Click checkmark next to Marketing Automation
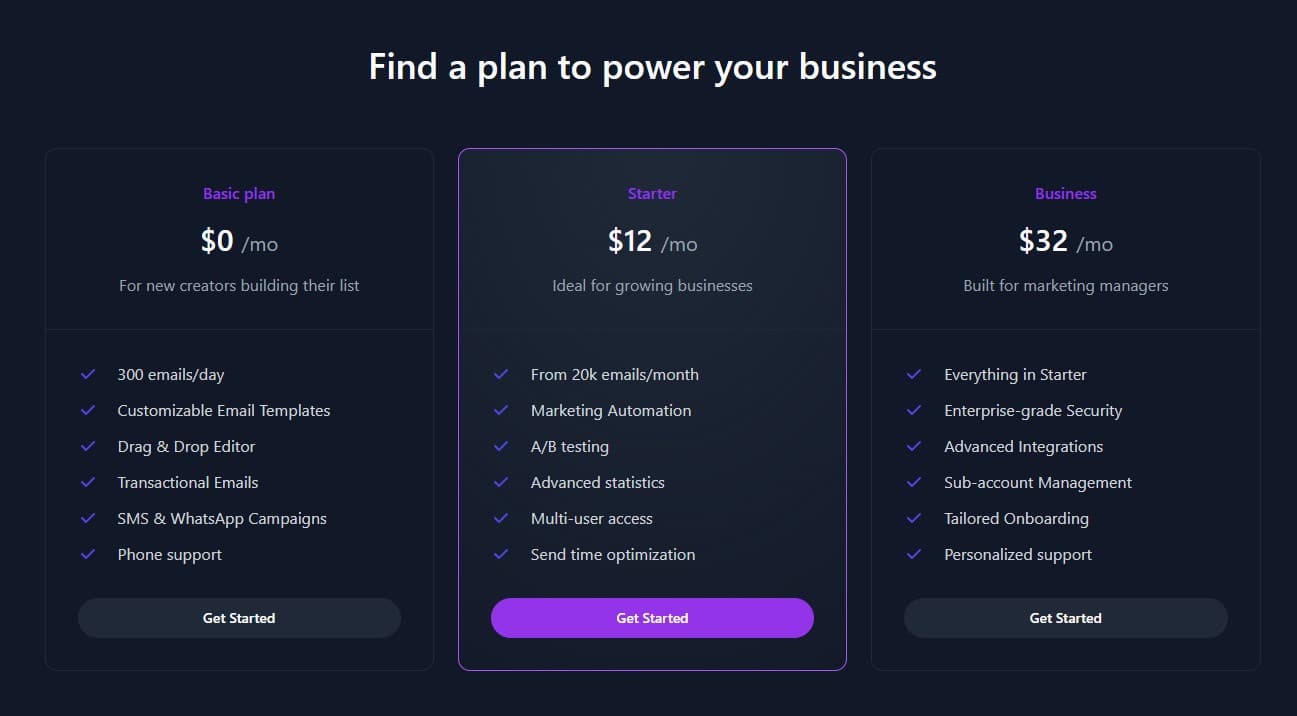 coord(501,410)
